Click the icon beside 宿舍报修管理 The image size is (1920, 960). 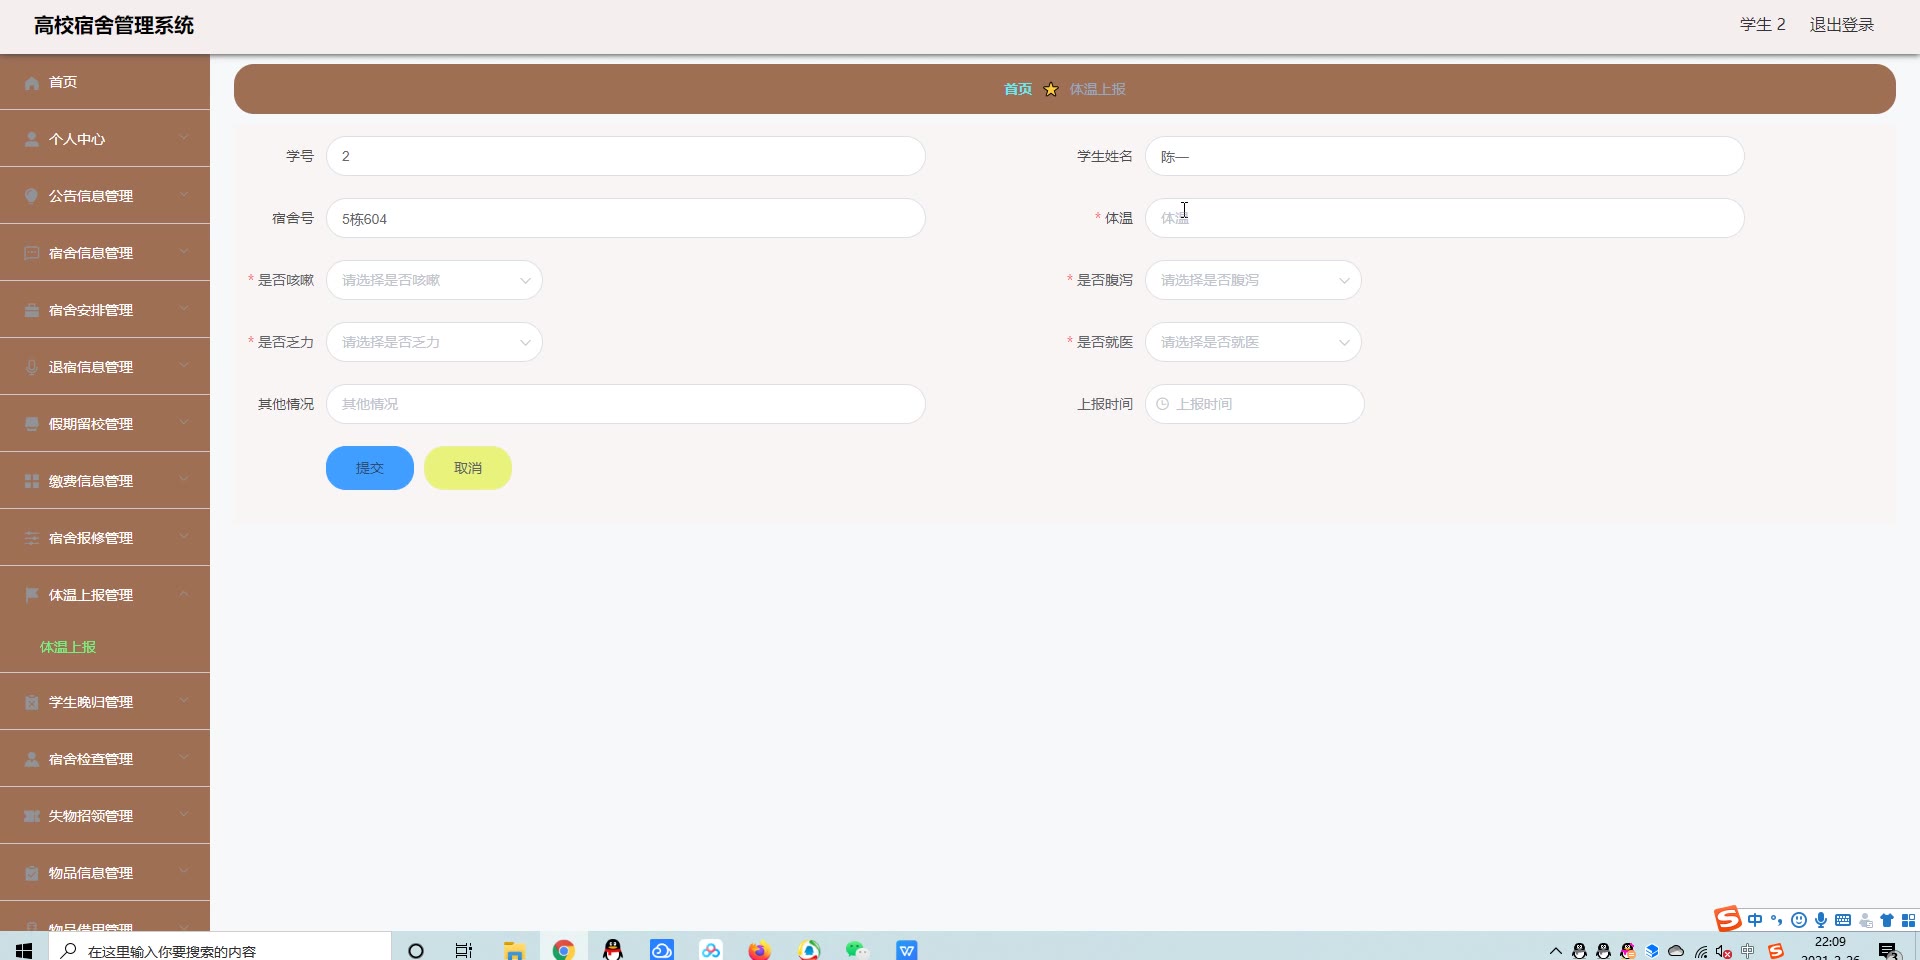tap(31, 538)
